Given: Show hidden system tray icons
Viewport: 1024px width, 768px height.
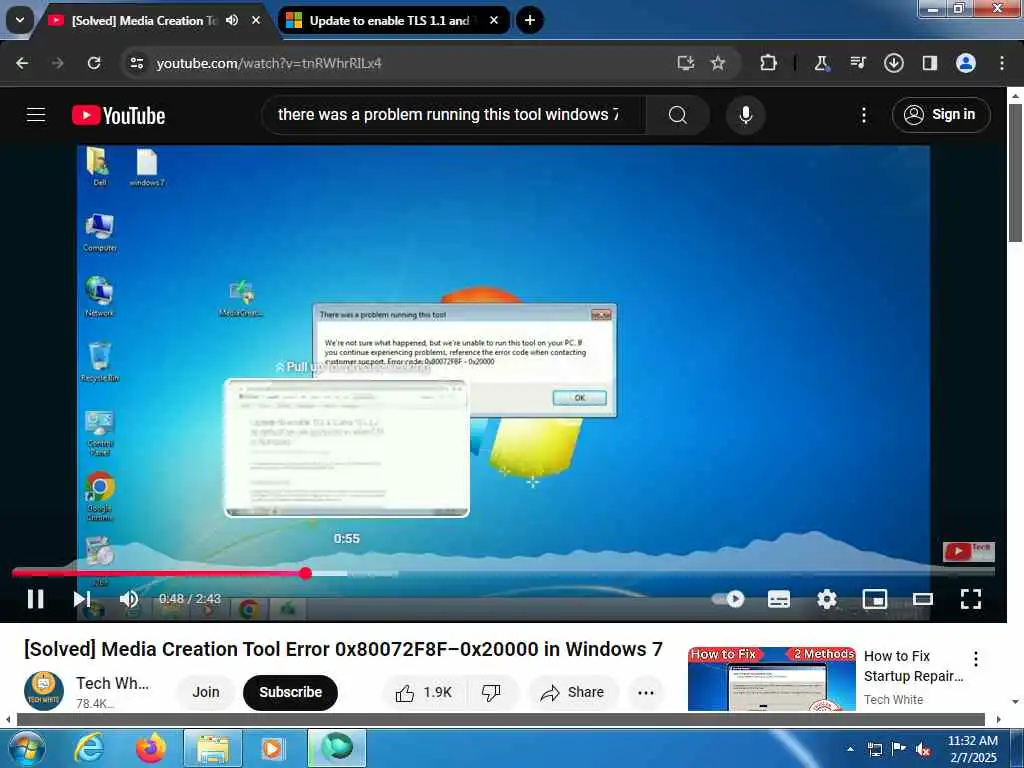Looking at the screenshot, I should coord(850,749).
